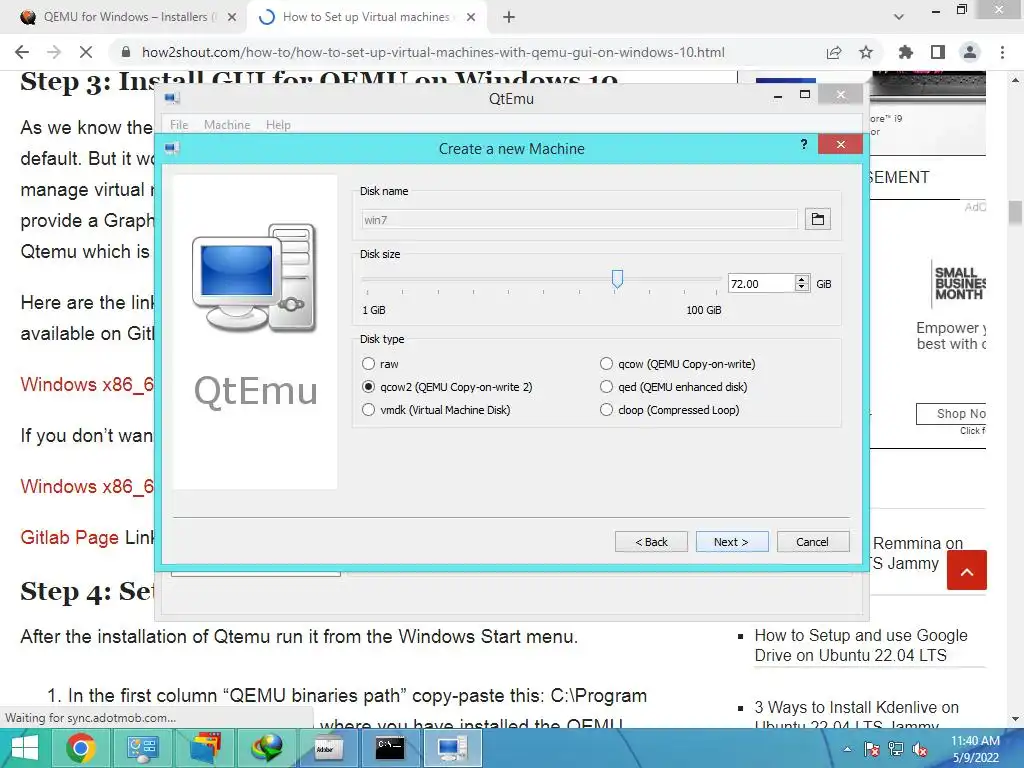Click the Next > button
The width and height of the screenshot is (1024, 768).
pyautogui.click(x=731, y=542)
